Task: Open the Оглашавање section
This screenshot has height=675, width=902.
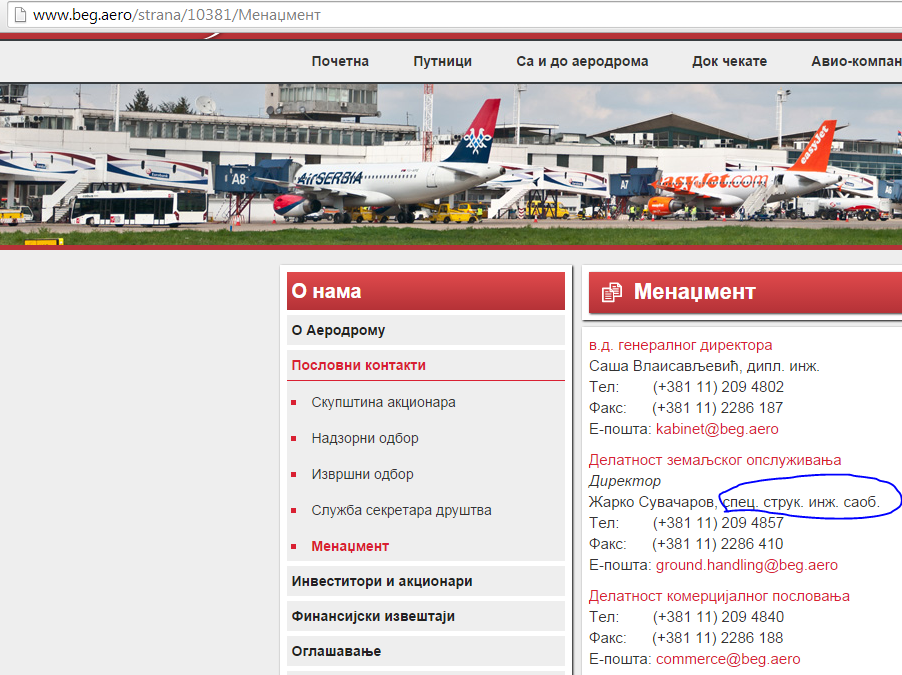Action: (426, 651)
